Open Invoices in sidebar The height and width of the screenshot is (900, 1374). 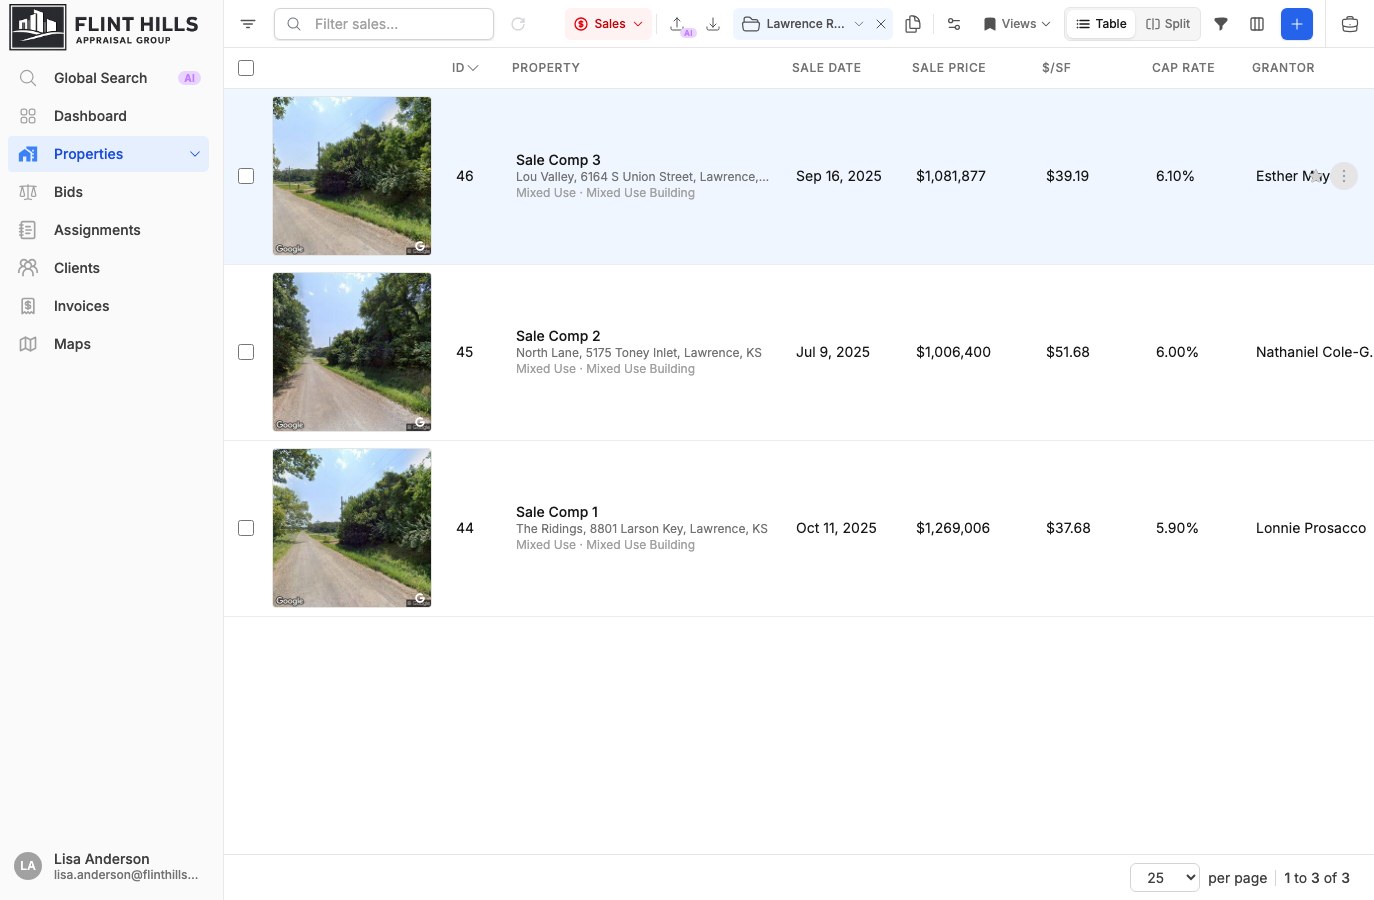[108, 306]
